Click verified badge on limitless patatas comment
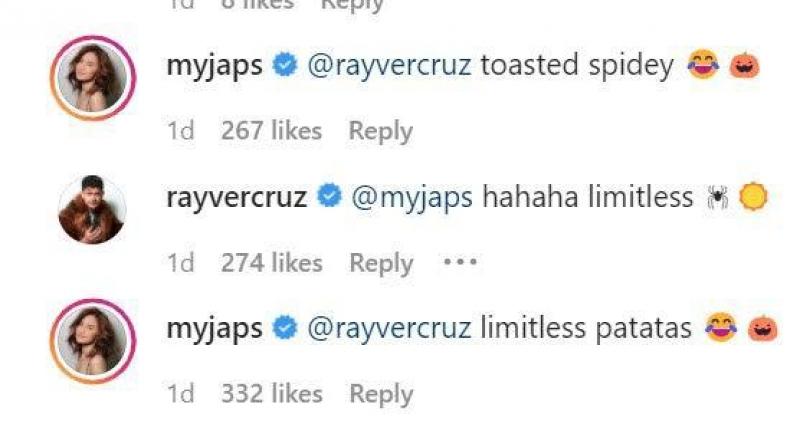 [285, 328]
